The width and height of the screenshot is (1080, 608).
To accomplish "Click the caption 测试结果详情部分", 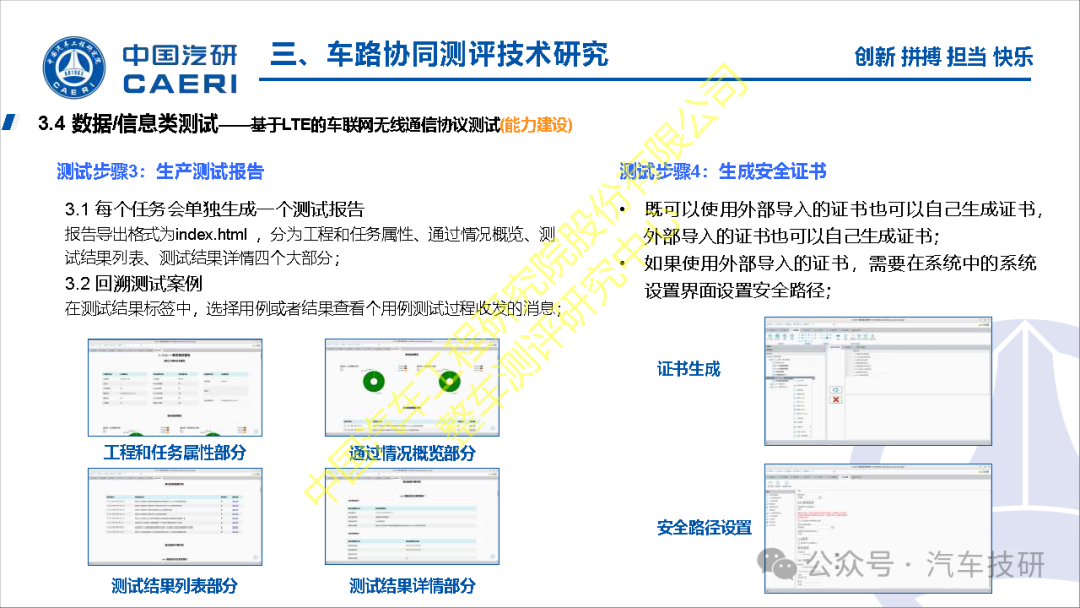I will [412, 586].
